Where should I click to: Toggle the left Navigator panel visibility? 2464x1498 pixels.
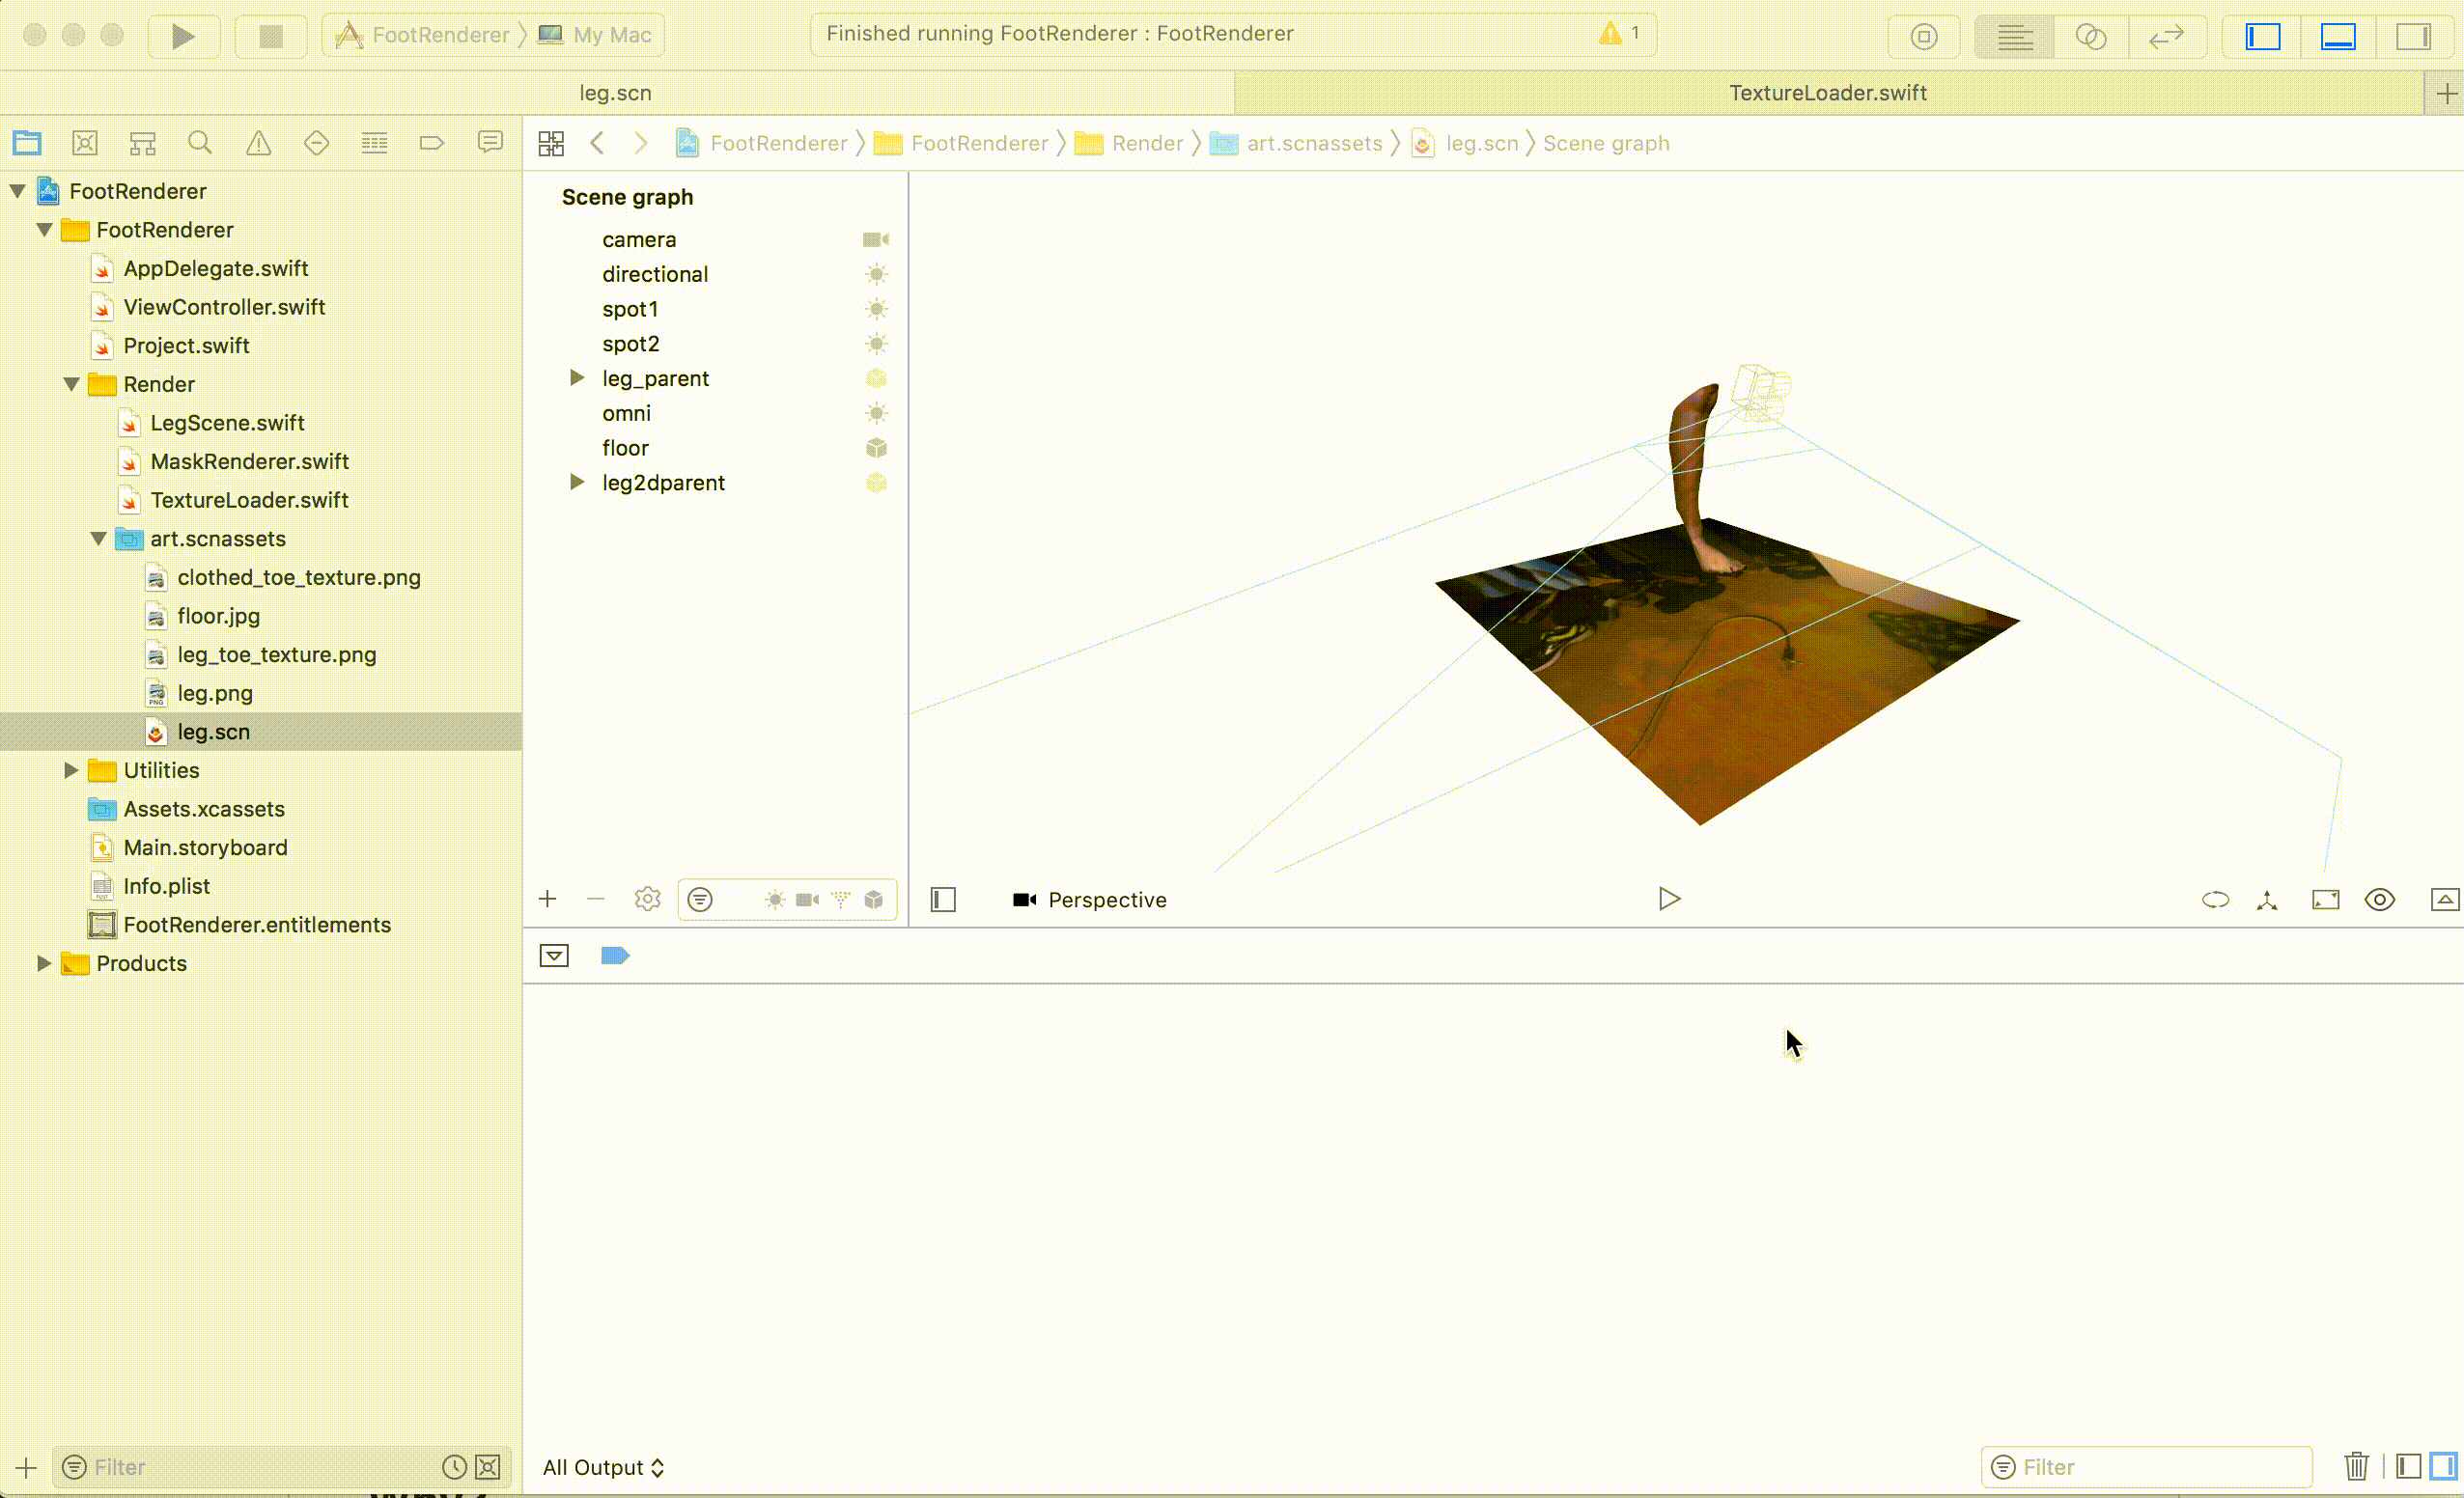2262,36
